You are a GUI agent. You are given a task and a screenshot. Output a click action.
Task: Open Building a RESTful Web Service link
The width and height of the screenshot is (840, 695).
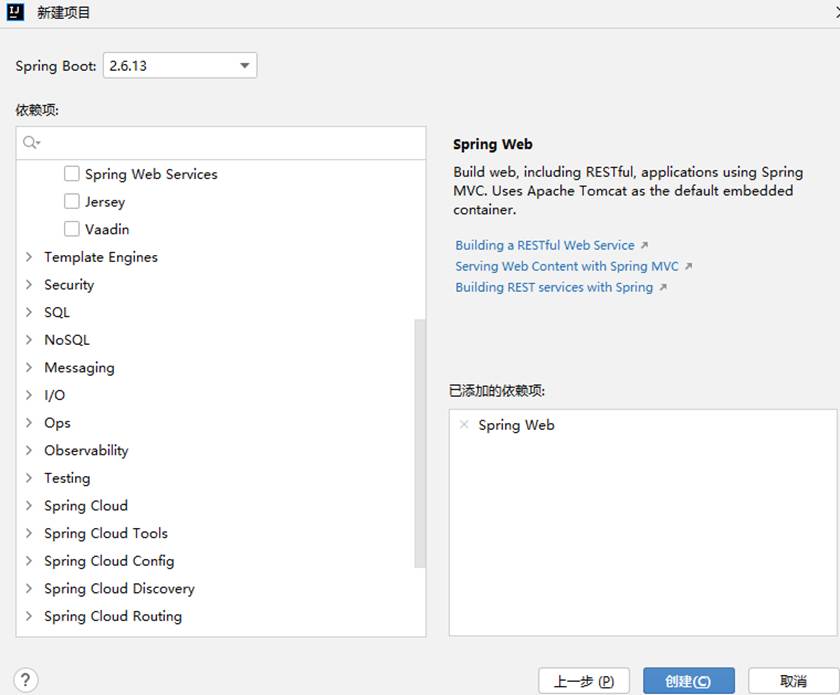[x=545, y=245]
